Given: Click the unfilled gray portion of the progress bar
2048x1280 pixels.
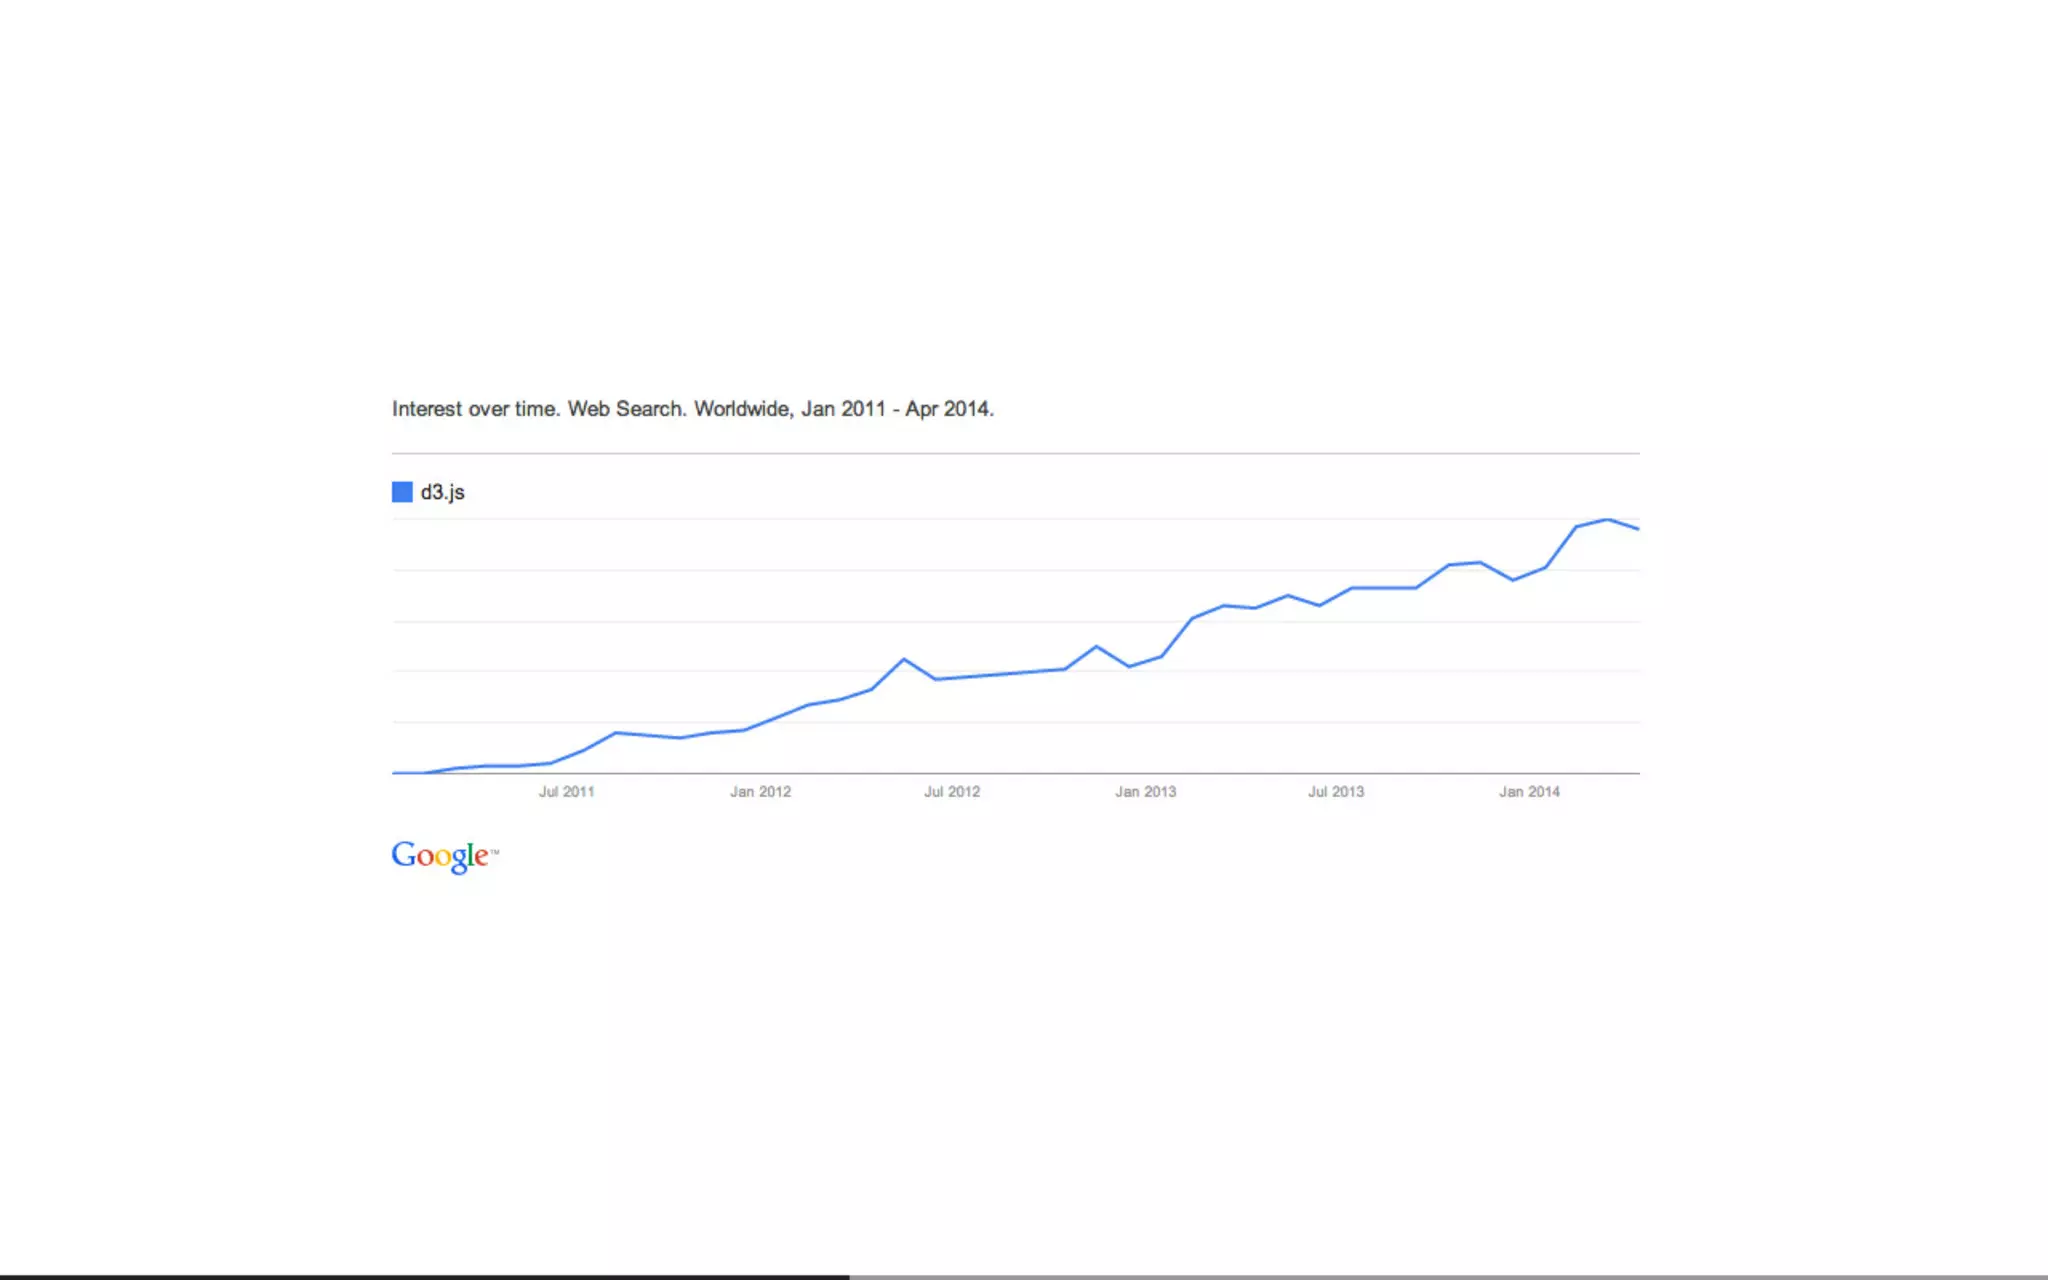Looking at the screenshot, I should pos(1448,1276).
